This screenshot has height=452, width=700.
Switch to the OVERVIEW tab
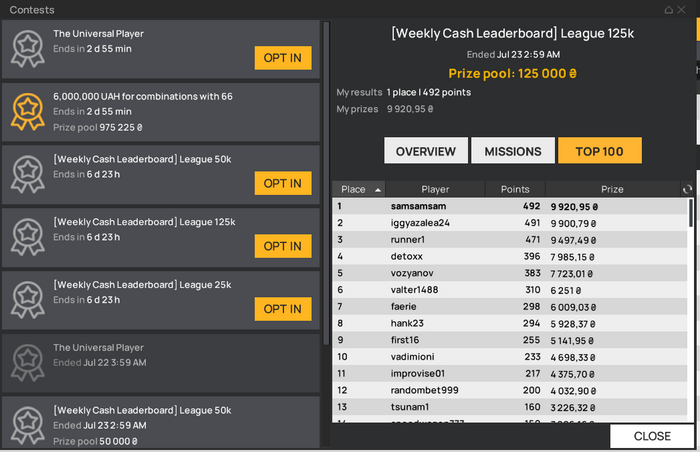coord(426,151)
